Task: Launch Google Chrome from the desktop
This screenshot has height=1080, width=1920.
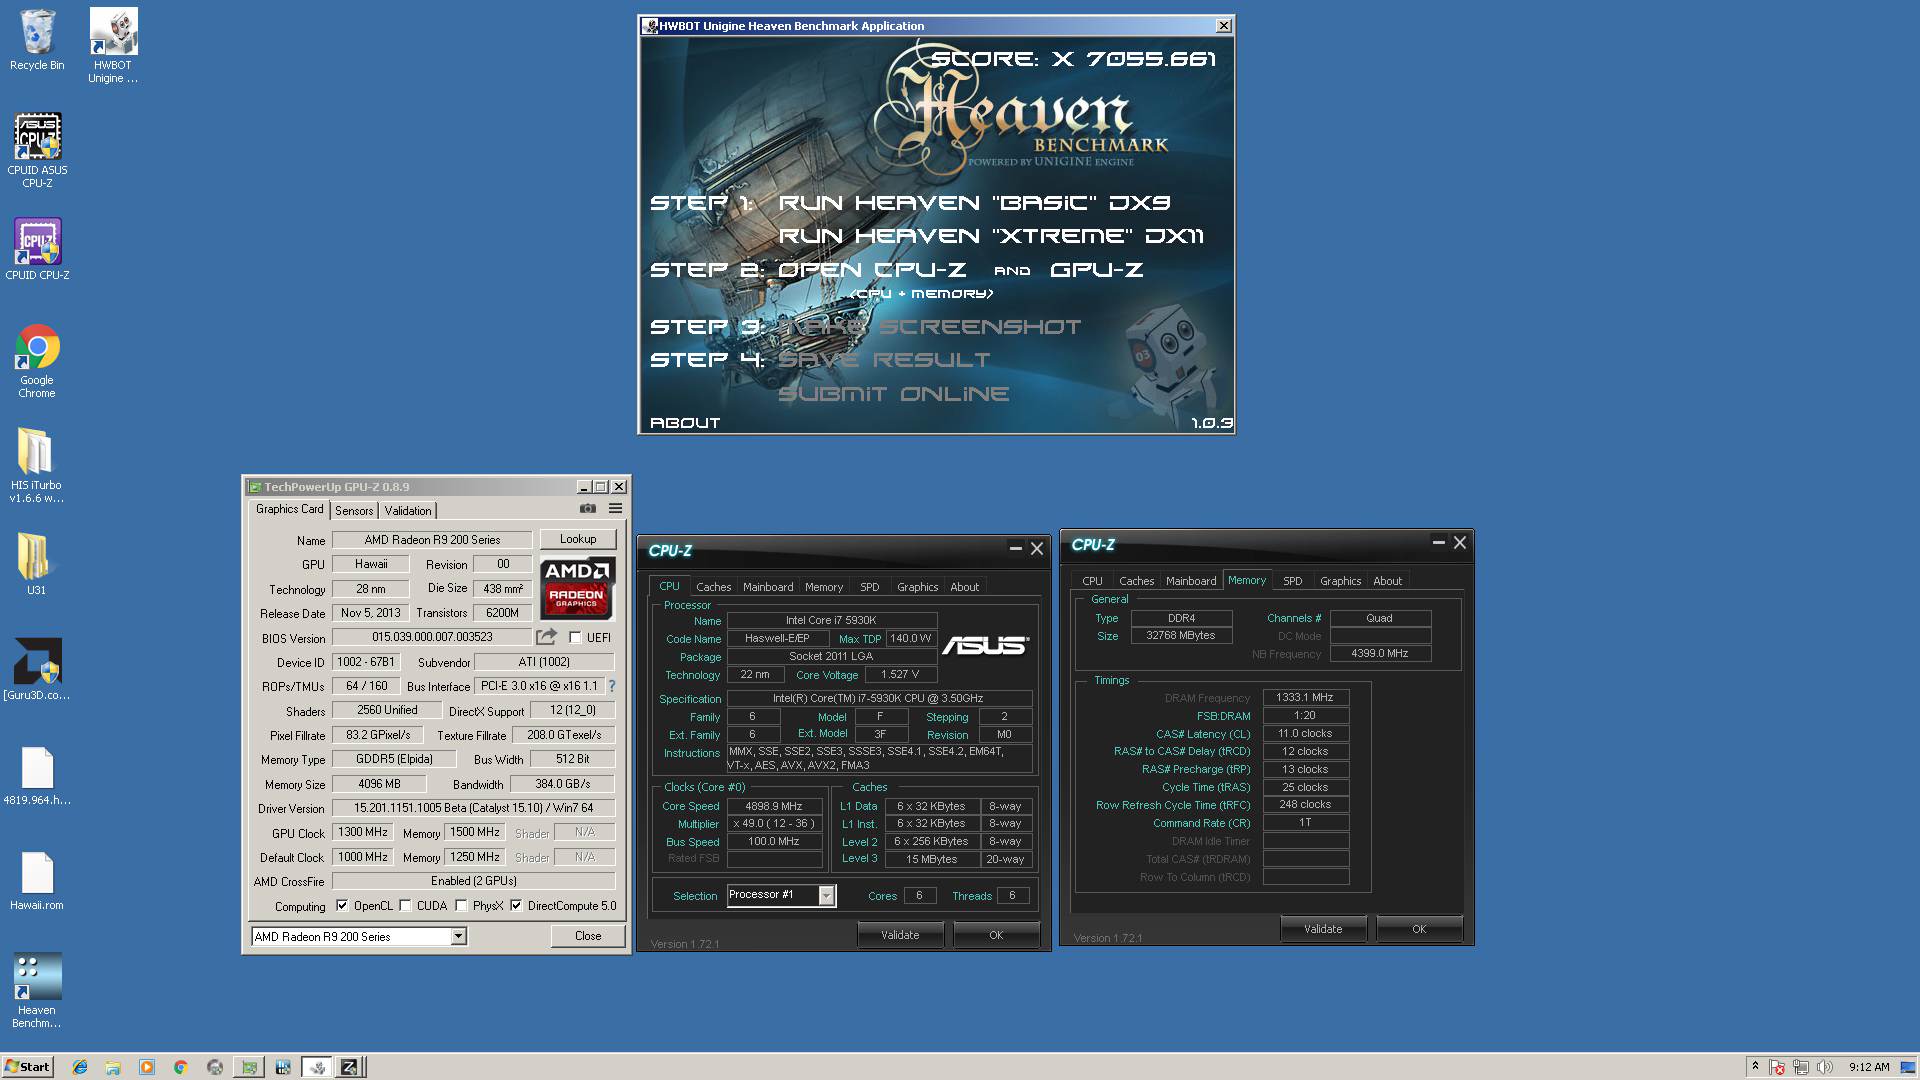Action: point(37,361)
